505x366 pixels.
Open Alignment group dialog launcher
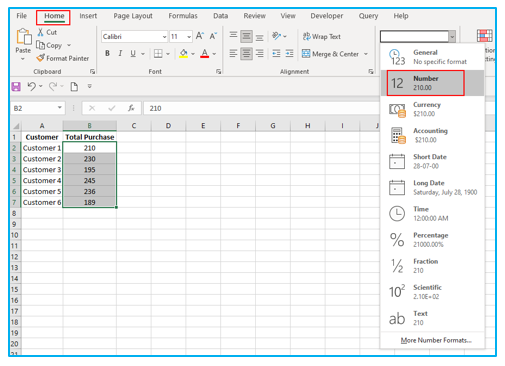(x=371, y=72)
